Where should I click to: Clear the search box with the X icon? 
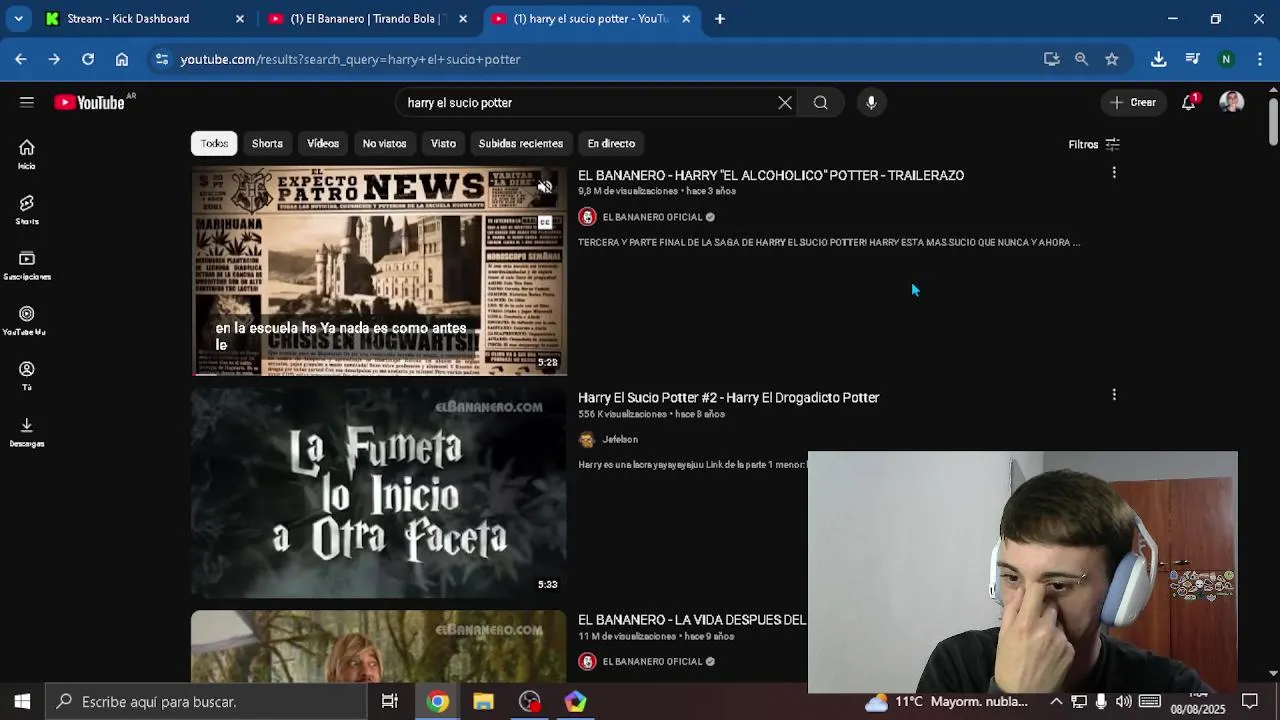click(785, 102)
